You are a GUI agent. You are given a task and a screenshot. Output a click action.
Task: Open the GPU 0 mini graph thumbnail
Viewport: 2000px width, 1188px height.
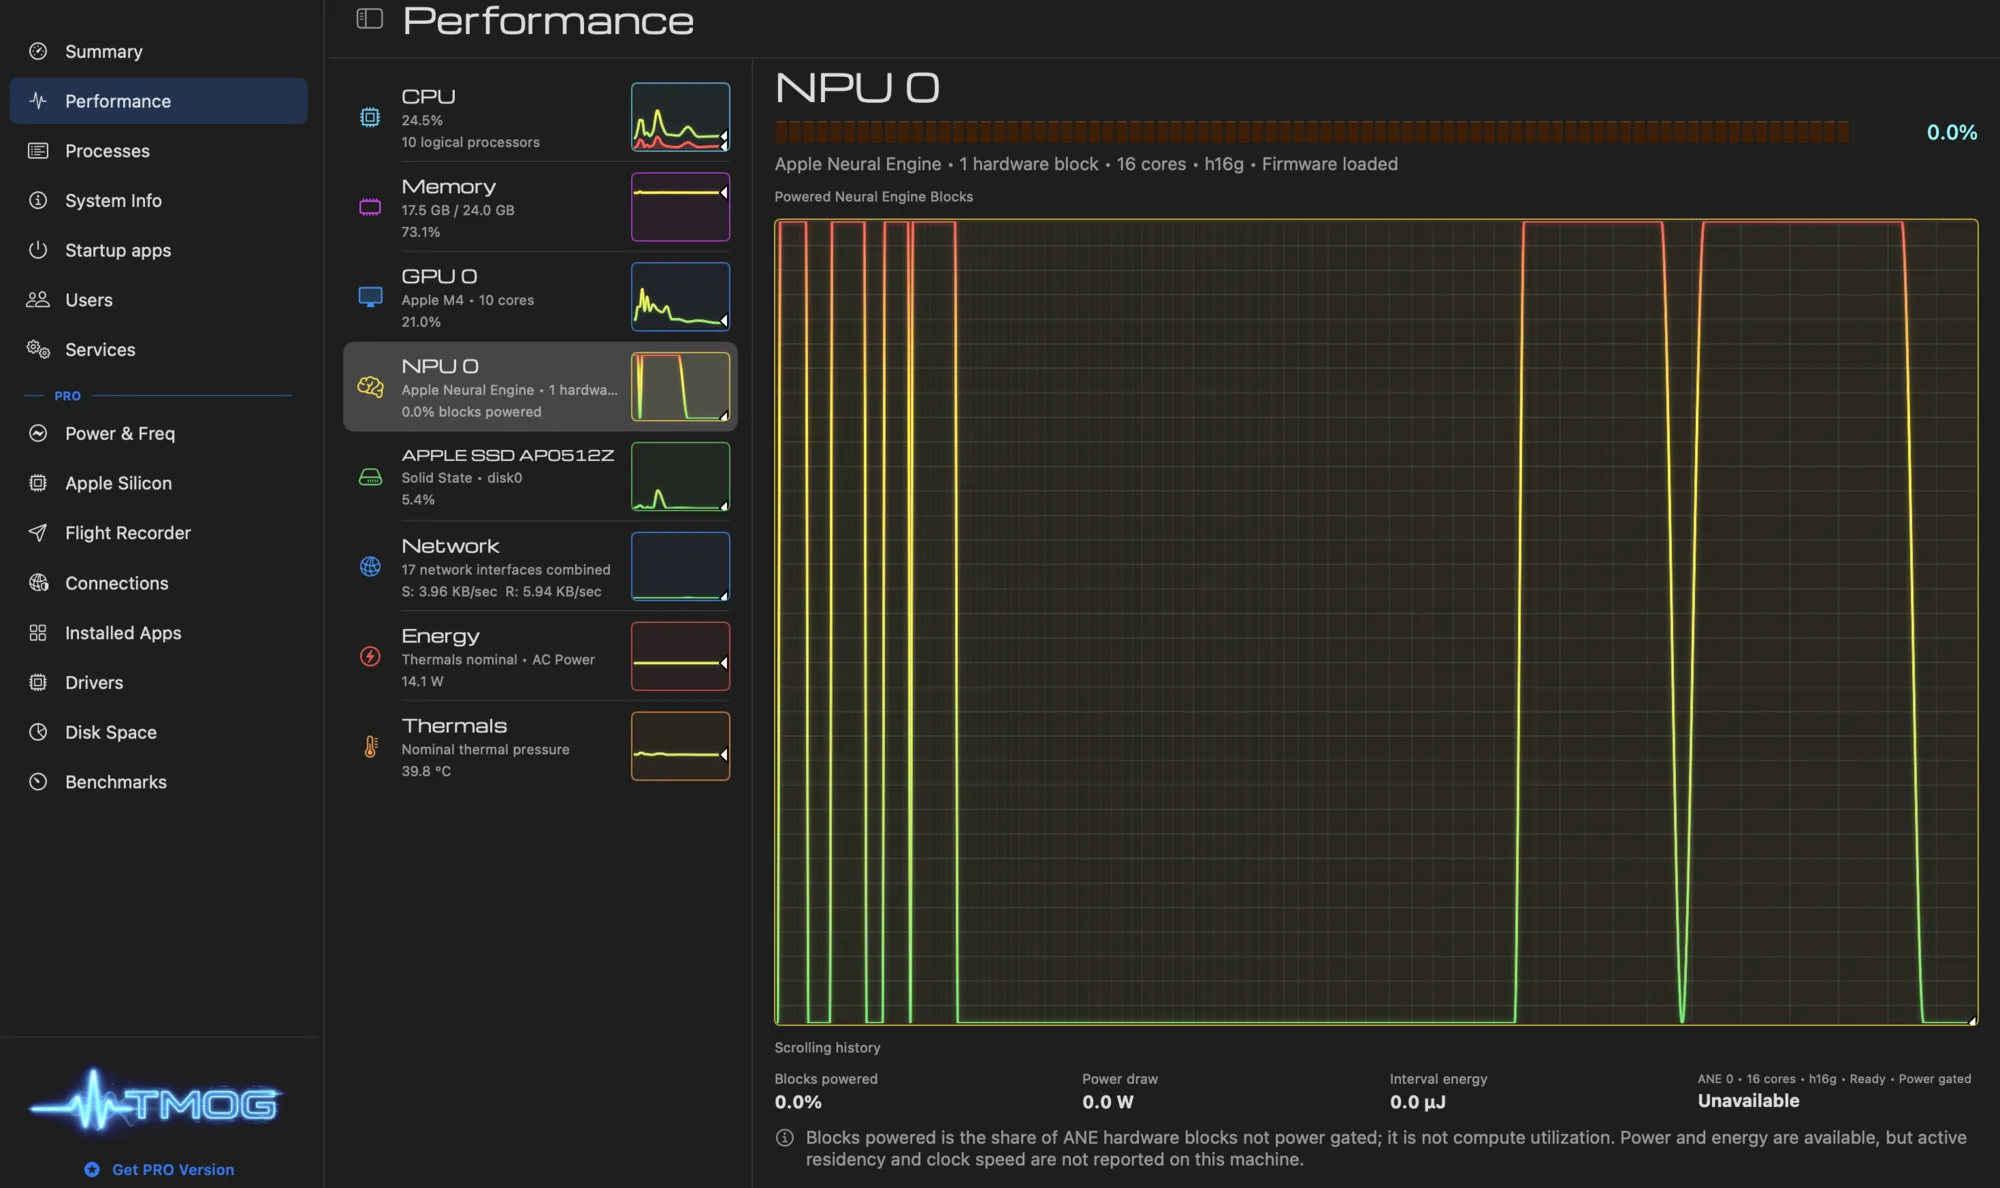pos(680,297)
